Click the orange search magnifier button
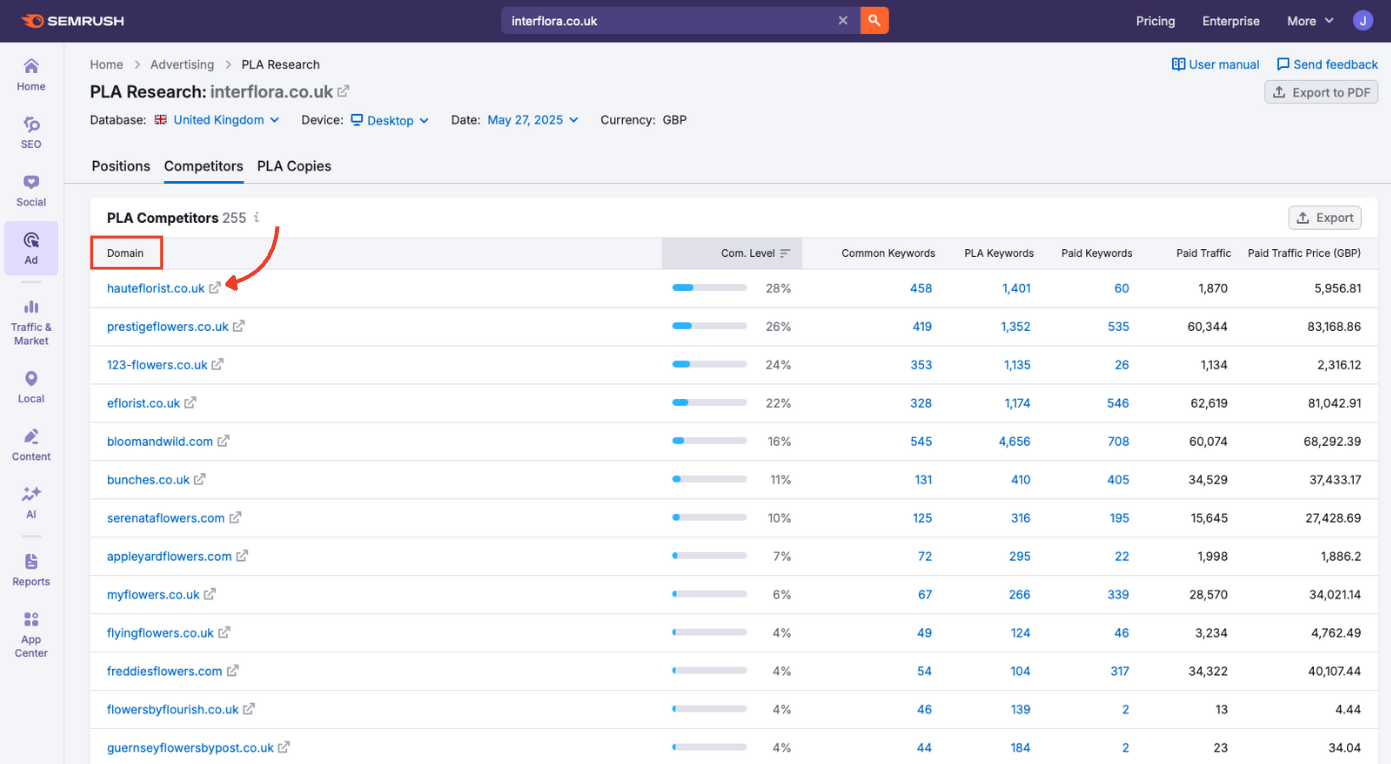The width and height of the screenshot is (1391, 764). pyautogui.click(x=874, y=20)
